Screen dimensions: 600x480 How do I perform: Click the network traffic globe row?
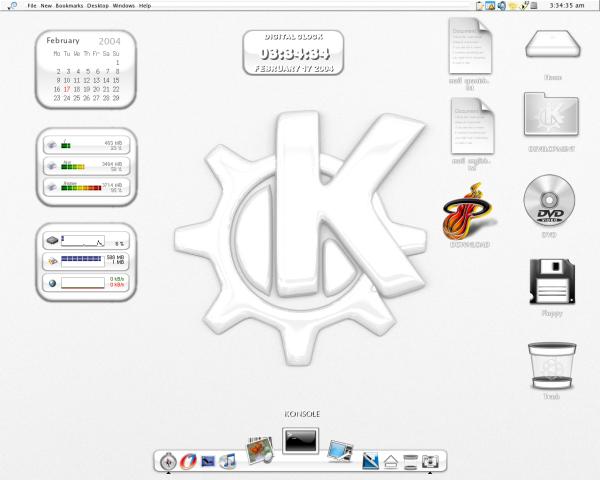[x=86, y=282]
